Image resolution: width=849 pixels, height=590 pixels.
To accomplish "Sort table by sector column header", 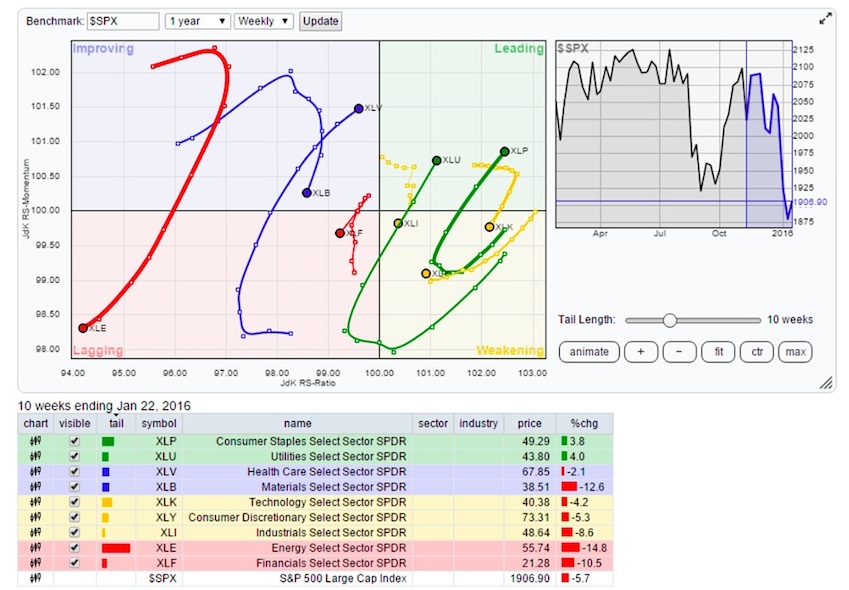I will click(433, 423).
